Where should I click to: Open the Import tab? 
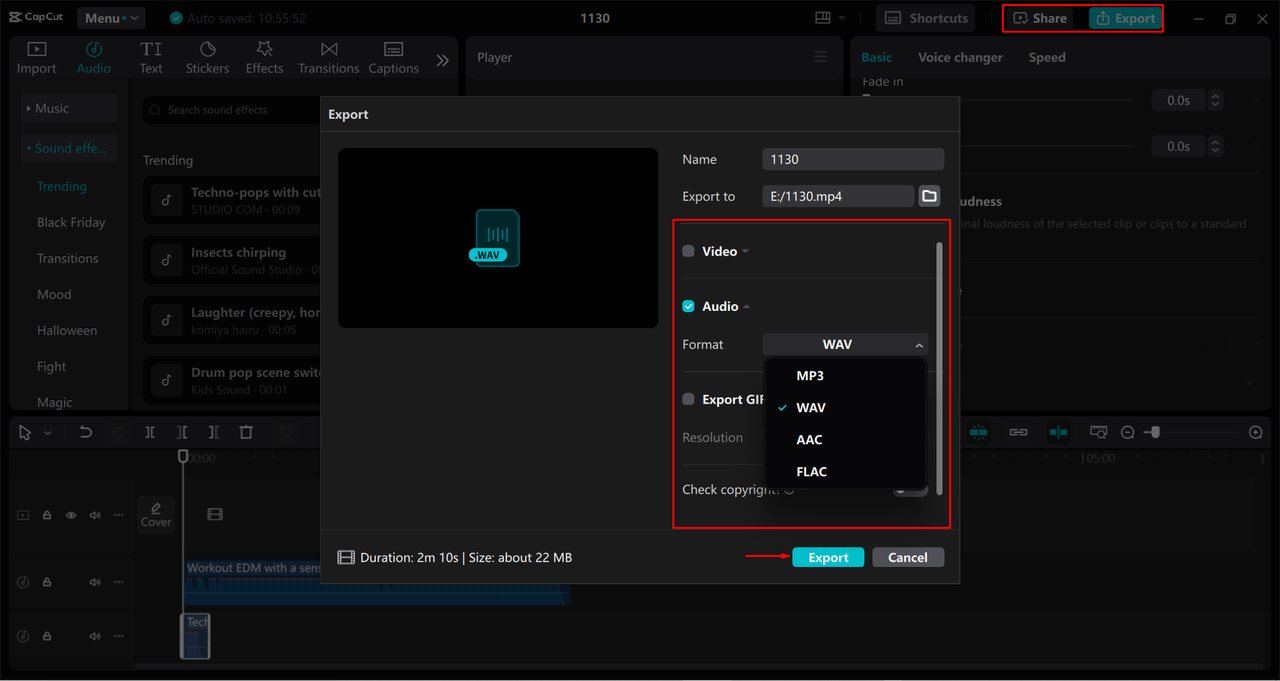click(36, 58)
